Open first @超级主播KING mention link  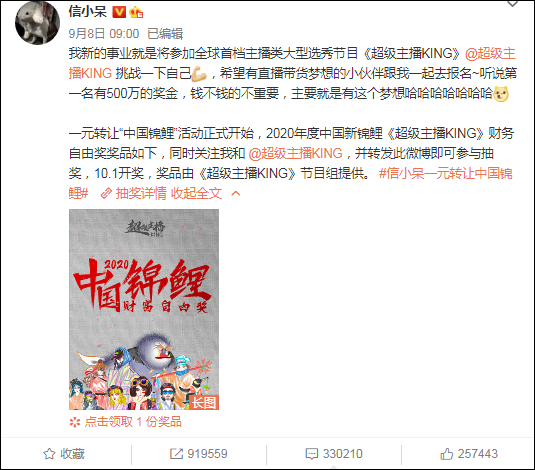(x=490, y=54)
